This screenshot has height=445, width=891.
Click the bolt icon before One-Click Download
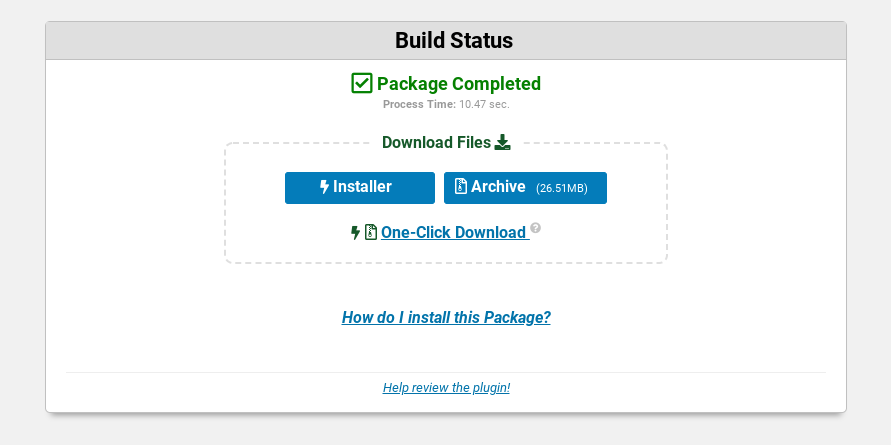[x=355, y=233]
